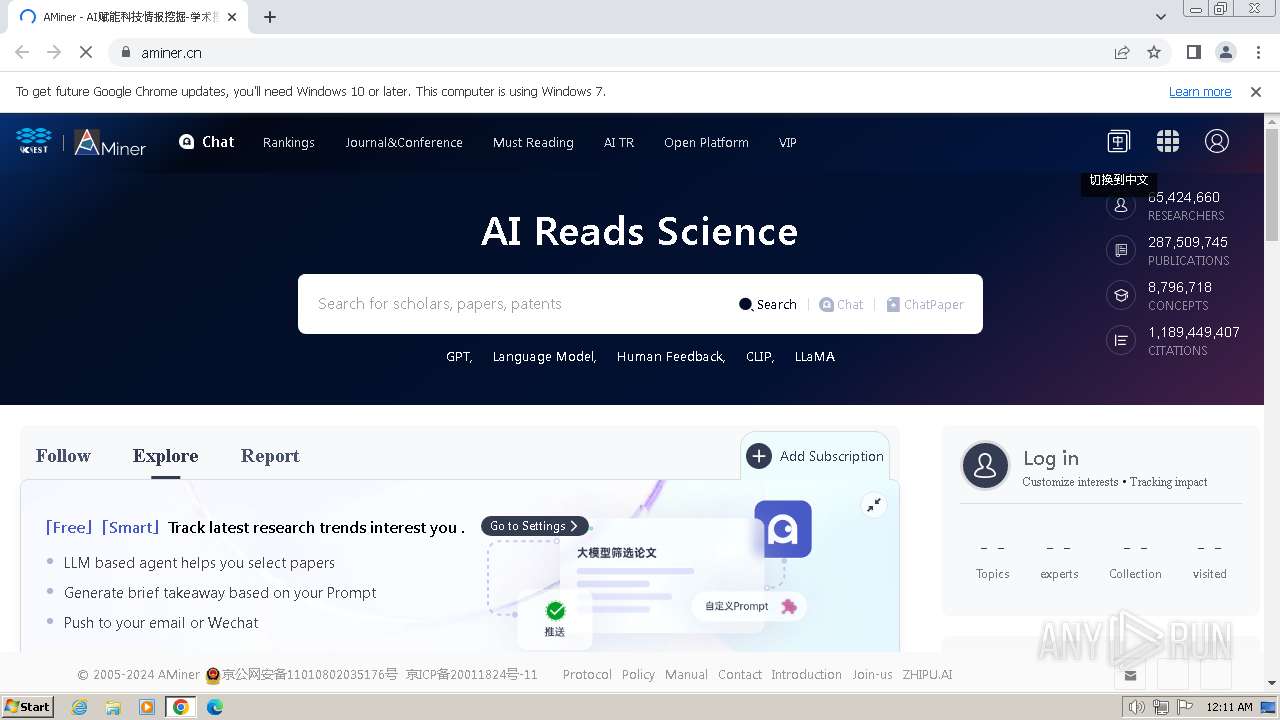
Task: Click the share page icon in address bar
Action: [1122, 52]
